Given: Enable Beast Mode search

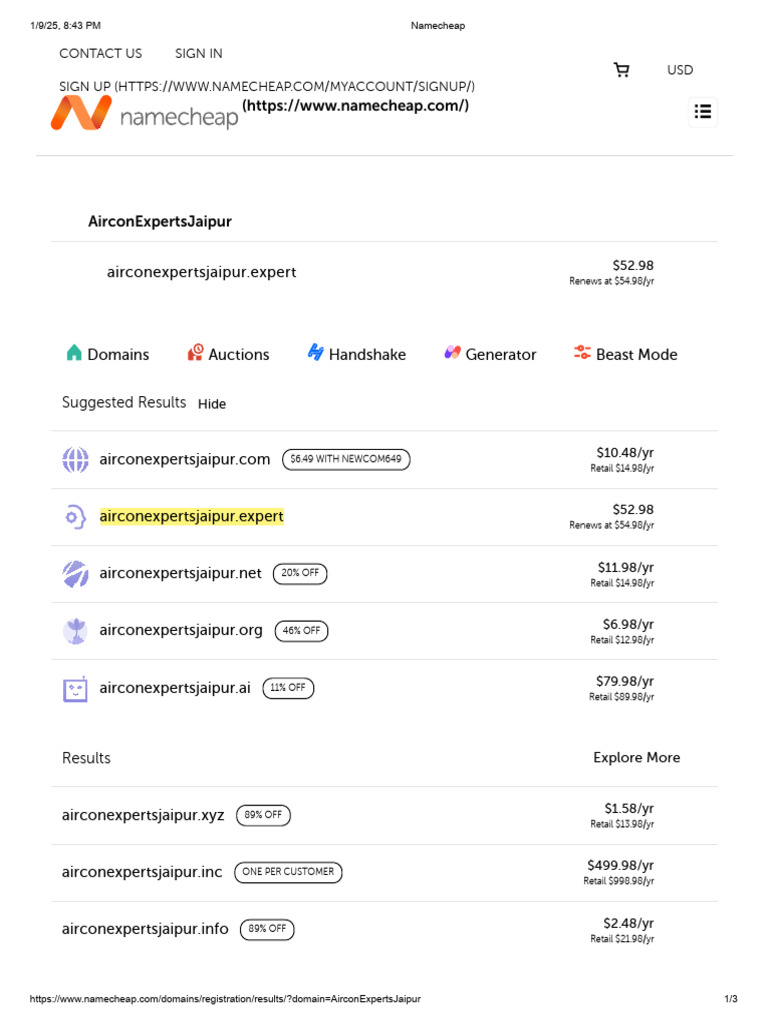Looking at the screenshot, I should pyautogui.click(x=625, y=354).
